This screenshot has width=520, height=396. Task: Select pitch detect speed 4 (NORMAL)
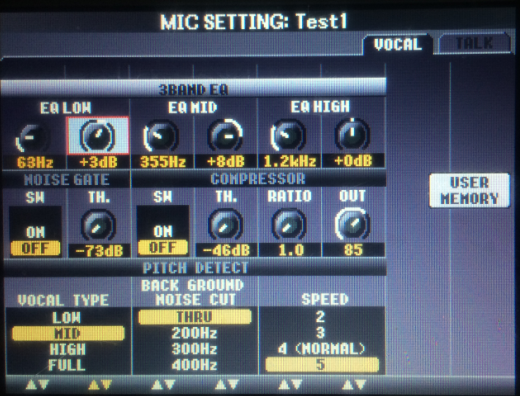tap(322, 349)
